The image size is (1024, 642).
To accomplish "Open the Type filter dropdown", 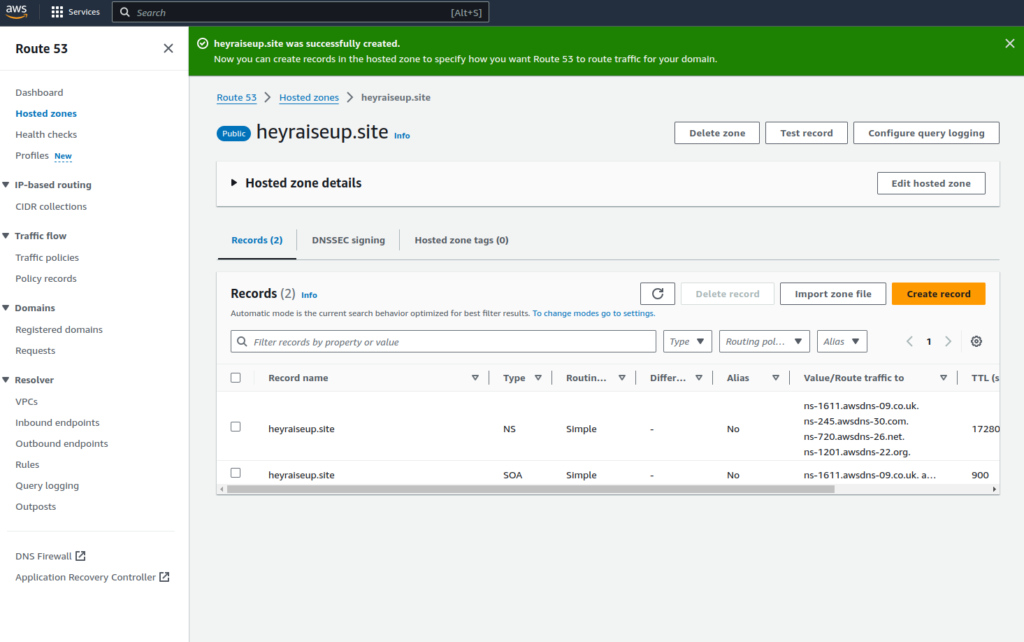I will pos(687,342).
